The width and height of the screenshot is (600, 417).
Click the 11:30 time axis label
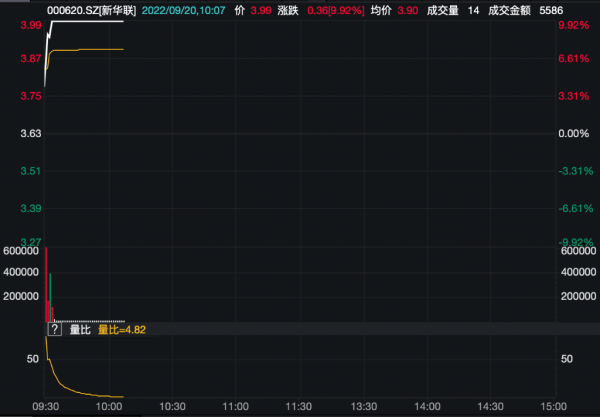(299, 406)
